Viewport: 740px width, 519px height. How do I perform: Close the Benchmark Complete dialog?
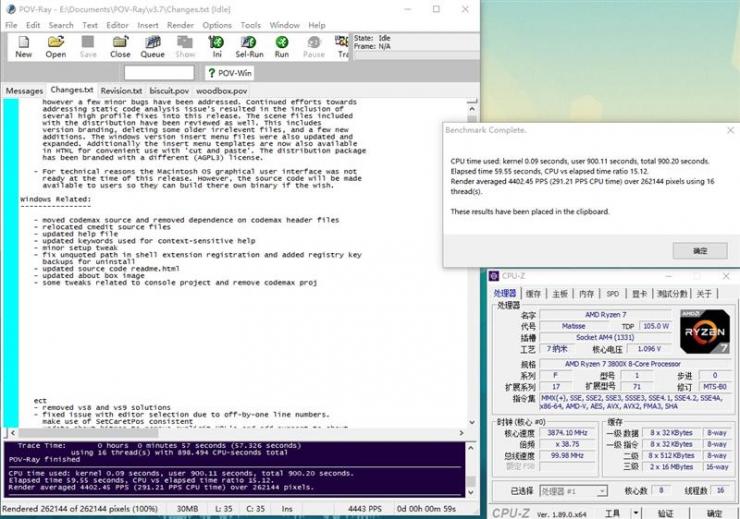pyautogui.click(x=730, y=130)
